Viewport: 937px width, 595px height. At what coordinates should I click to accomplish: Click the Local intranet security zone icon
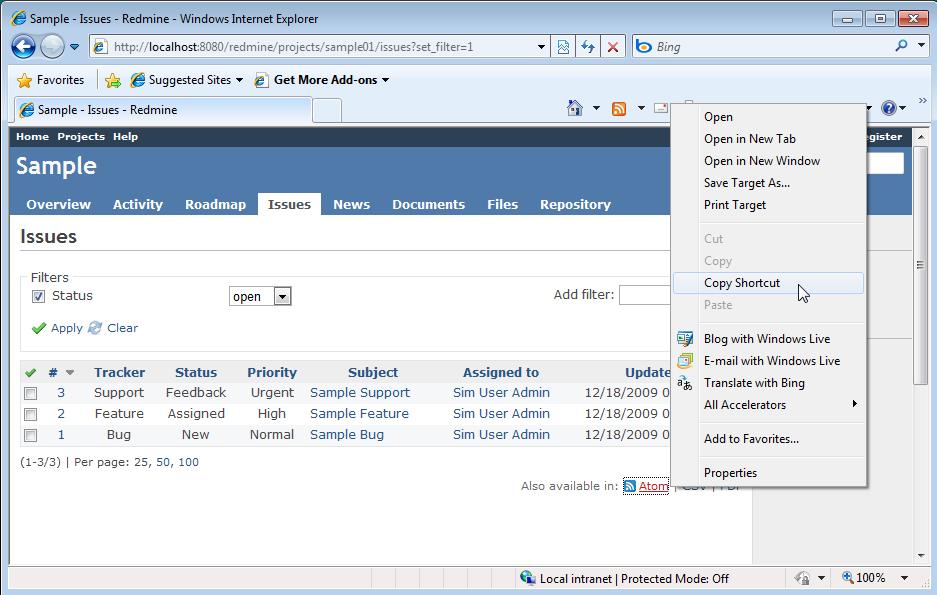(x=527, y=578)
